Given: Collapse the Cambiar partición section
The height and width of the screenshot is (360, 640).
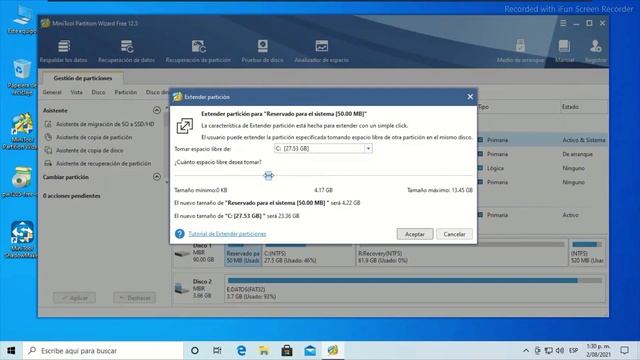Looking at the screenshot, I should (157, 177).
